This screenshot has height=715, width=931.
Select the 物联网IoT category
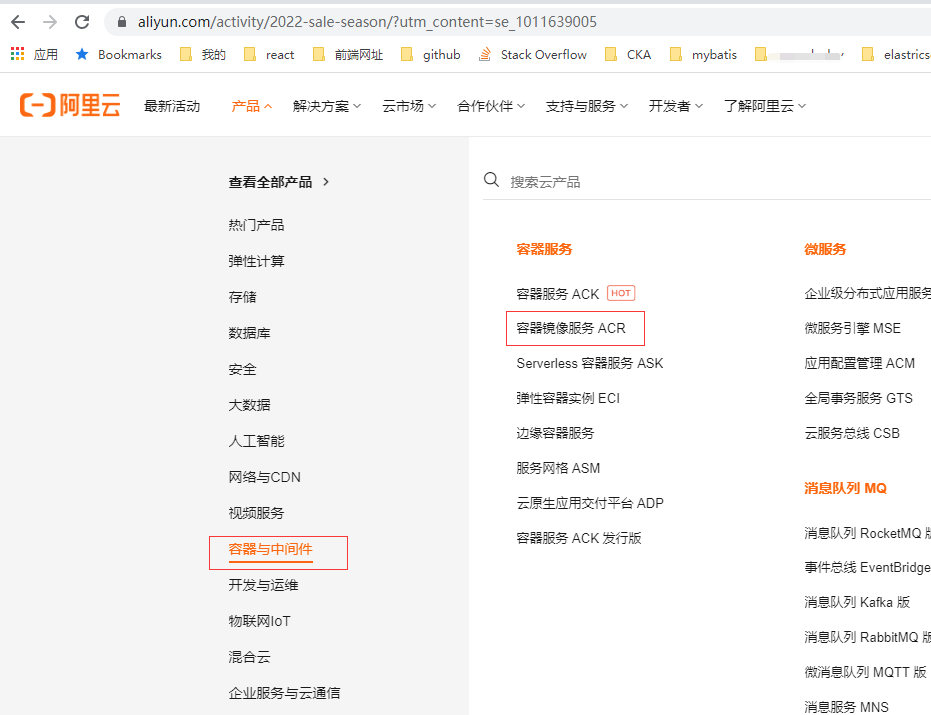click(259, 621)
